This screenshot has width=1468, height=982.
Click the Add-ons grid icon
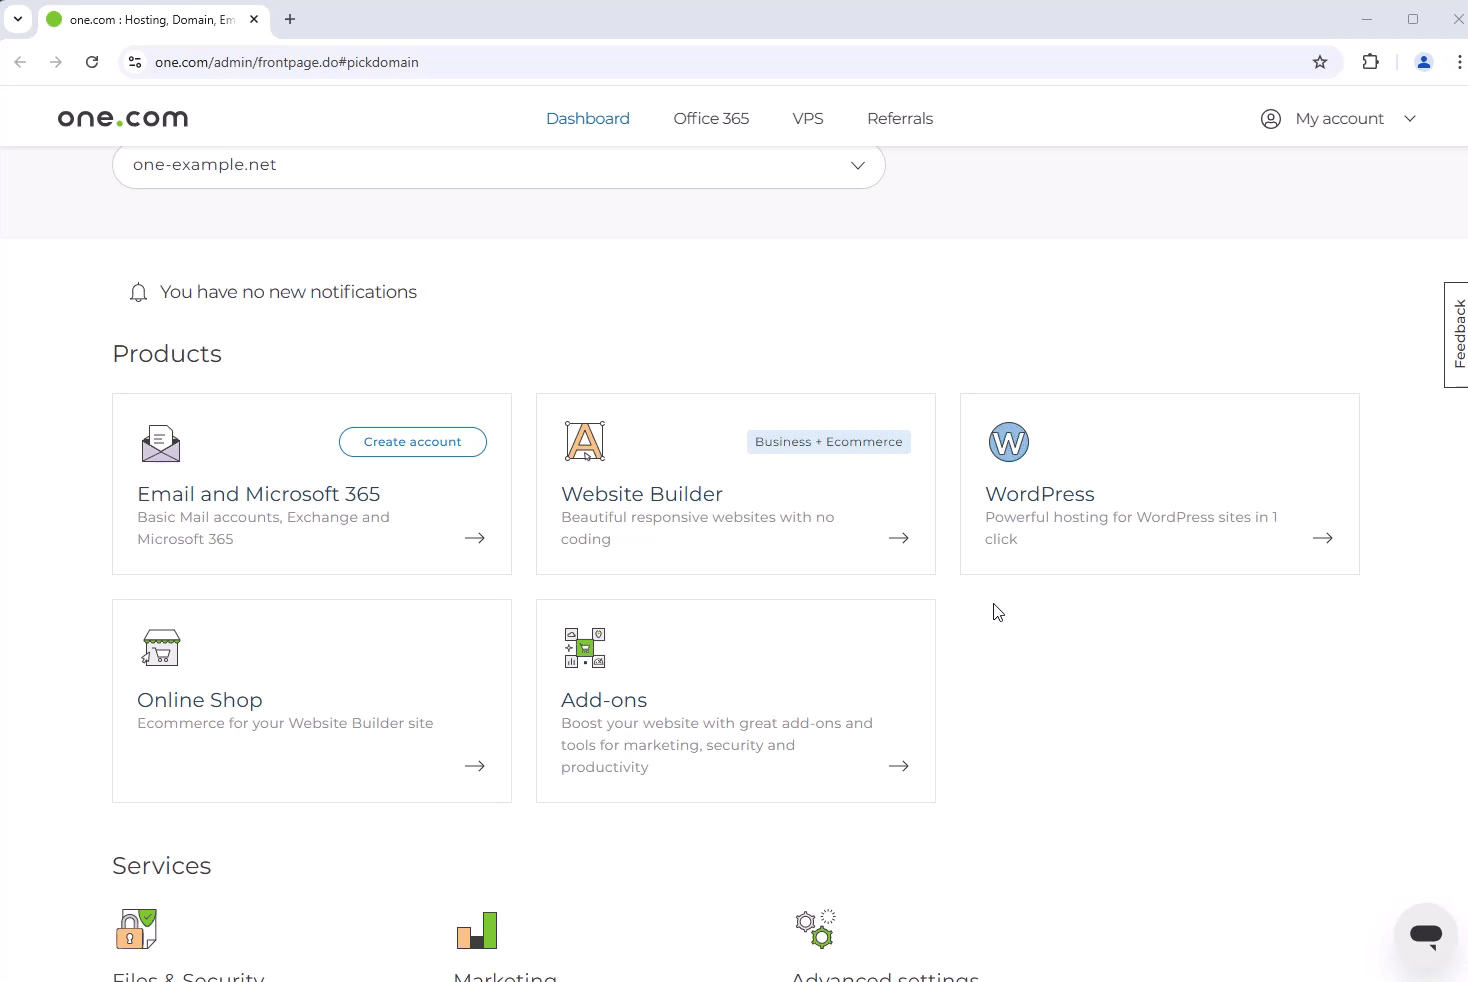585,648
